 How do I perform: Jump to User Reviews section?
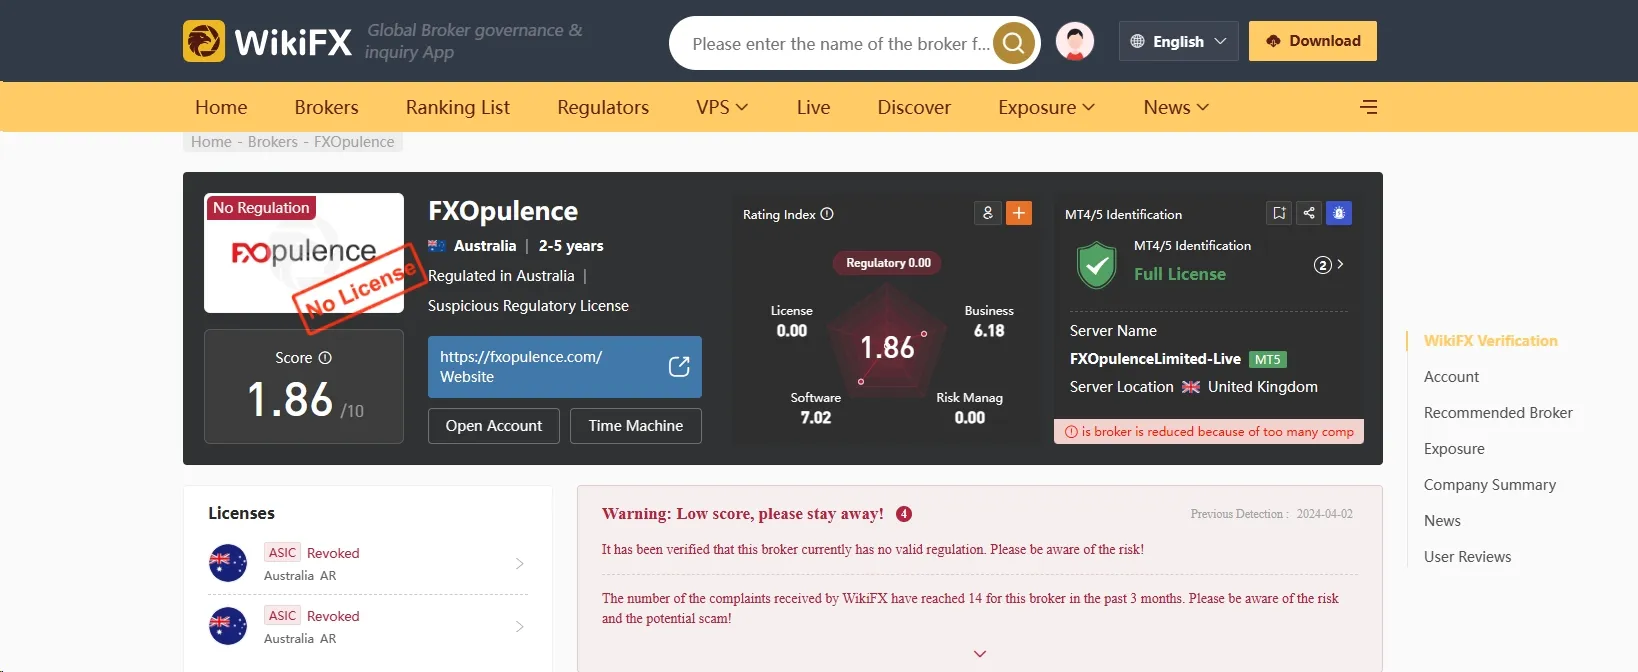[x=1467, y=557]
